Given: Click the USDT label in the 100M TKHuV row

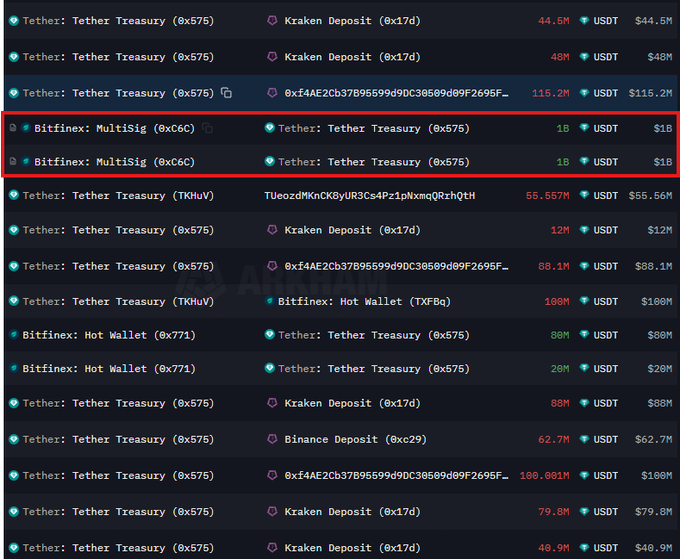Looking at the screenshot, I should pos(605,301).
